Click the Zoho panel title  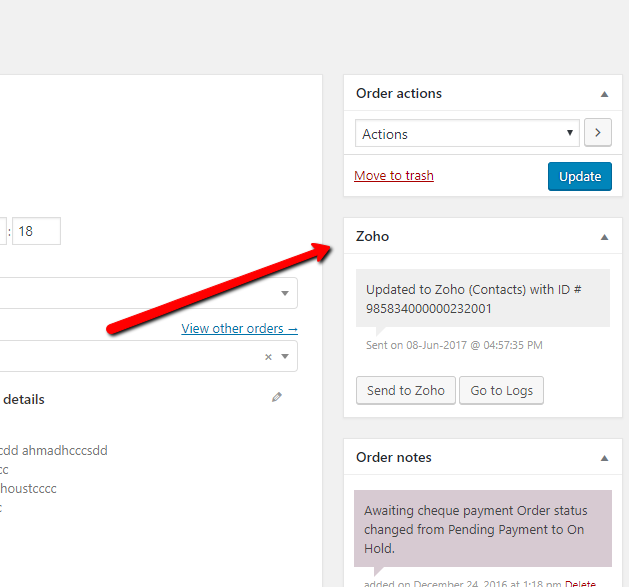pos(373,237)
